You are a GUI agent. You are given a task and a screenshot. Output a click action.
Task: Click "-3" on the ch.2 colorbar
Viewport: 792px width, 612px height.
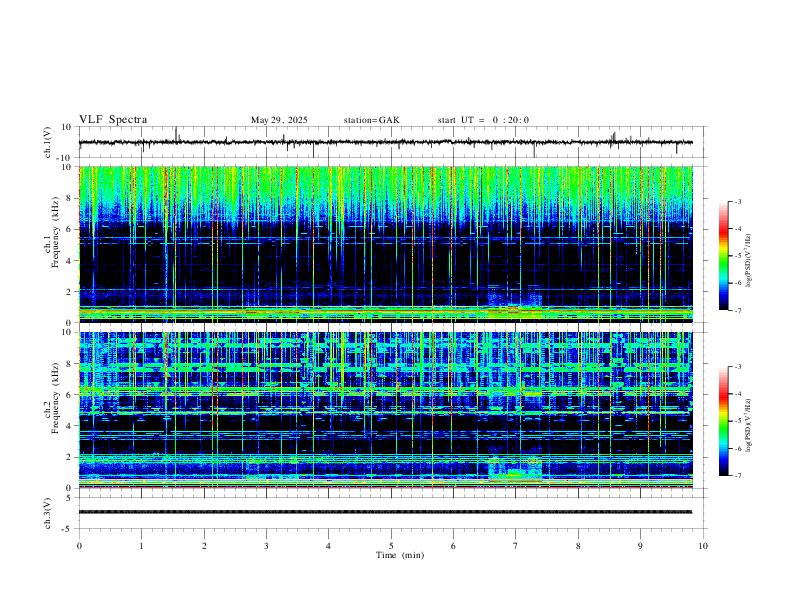(x=738, y=367)
